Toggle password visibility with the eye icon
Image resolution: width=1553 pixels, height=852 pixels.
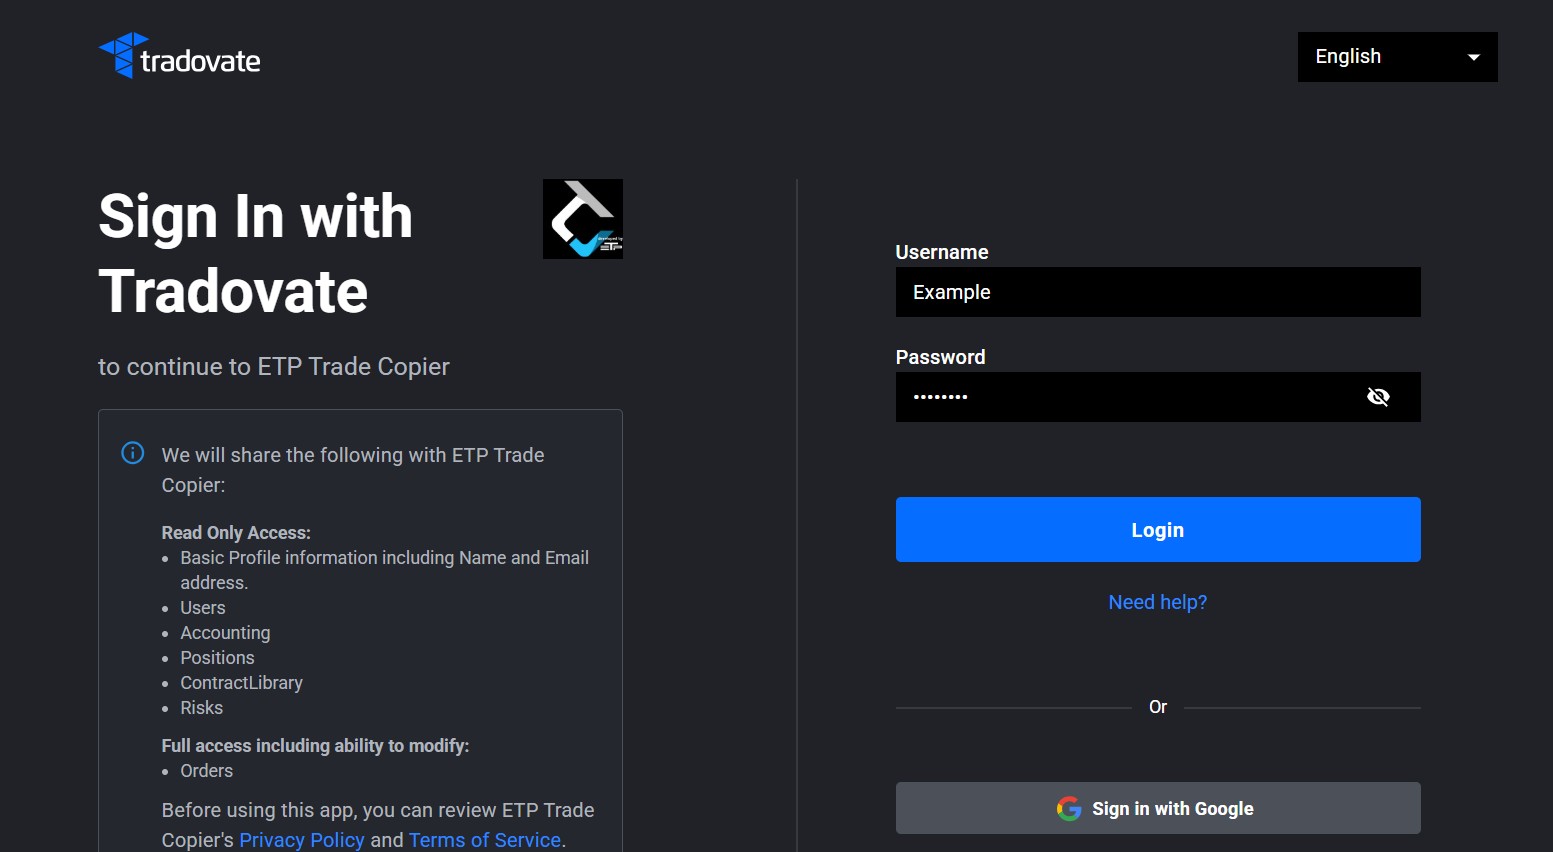[1378, 397]
